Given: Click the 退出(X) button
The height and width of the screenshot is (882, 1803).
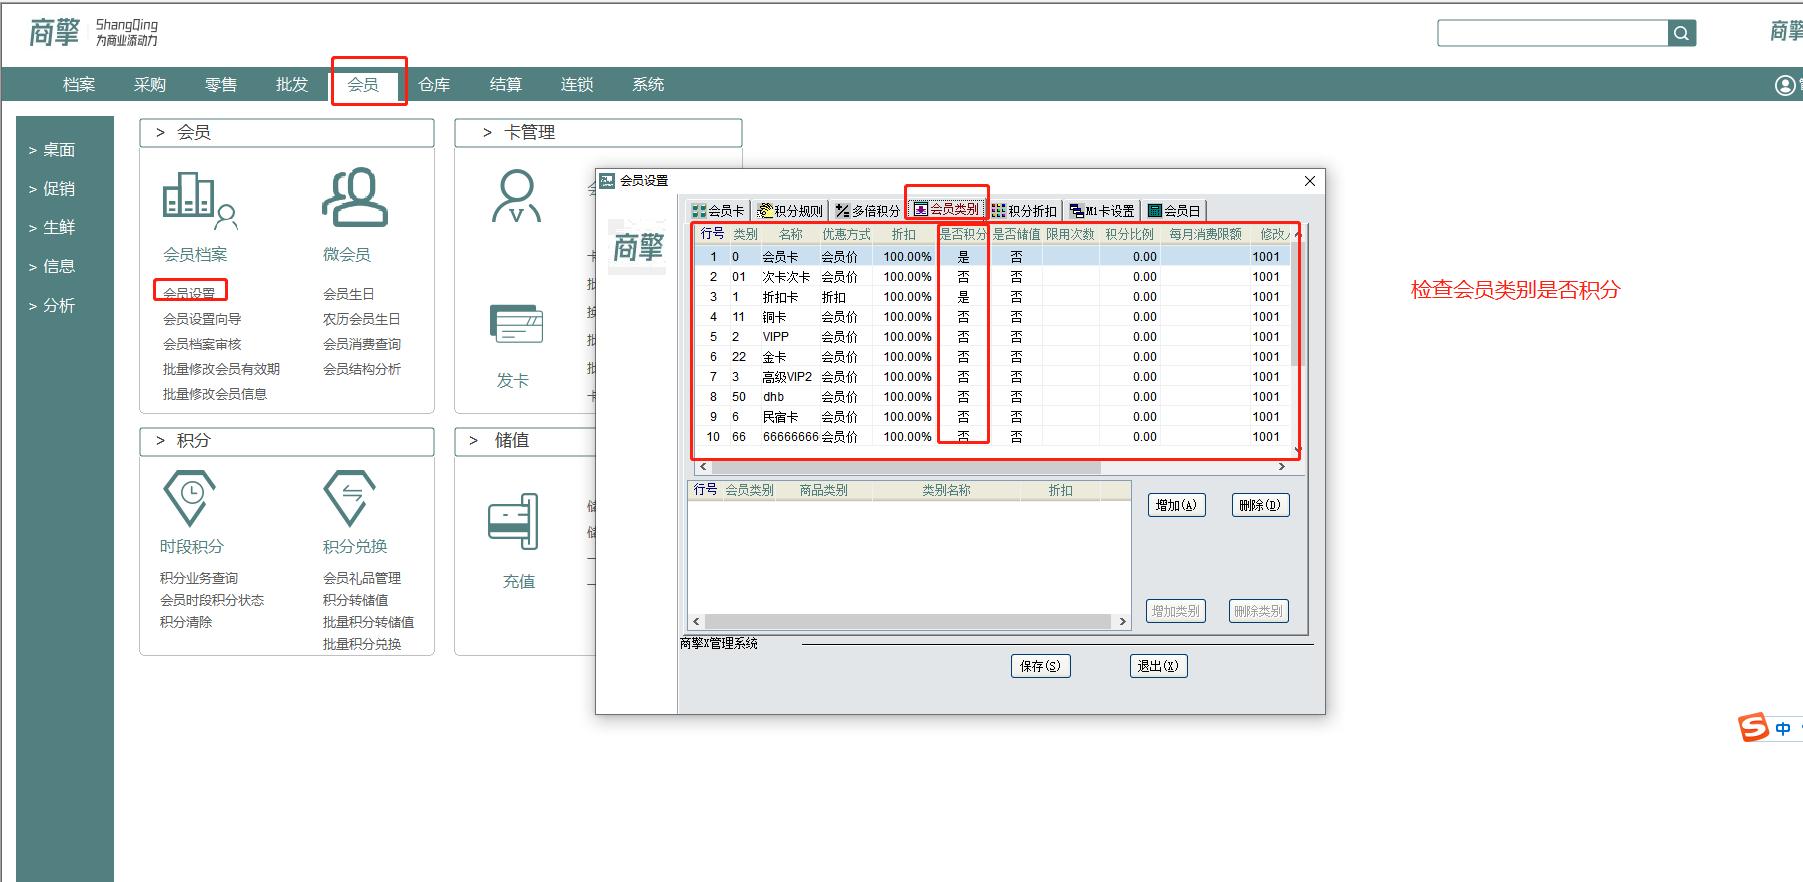Looking at the screenshot, I should click(x=1158, y=666).
